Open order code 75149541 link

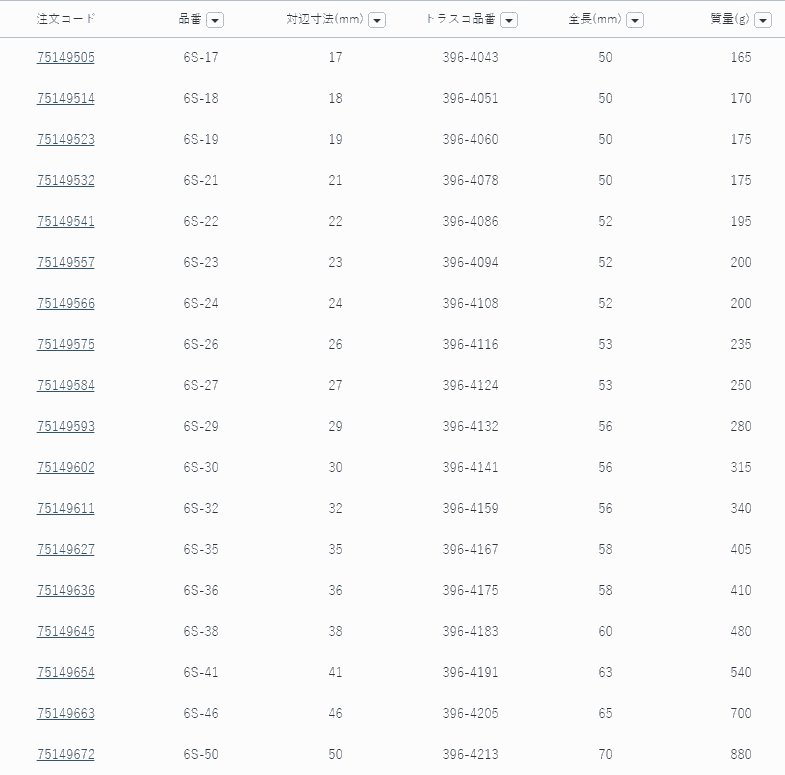tap(66, 221)
